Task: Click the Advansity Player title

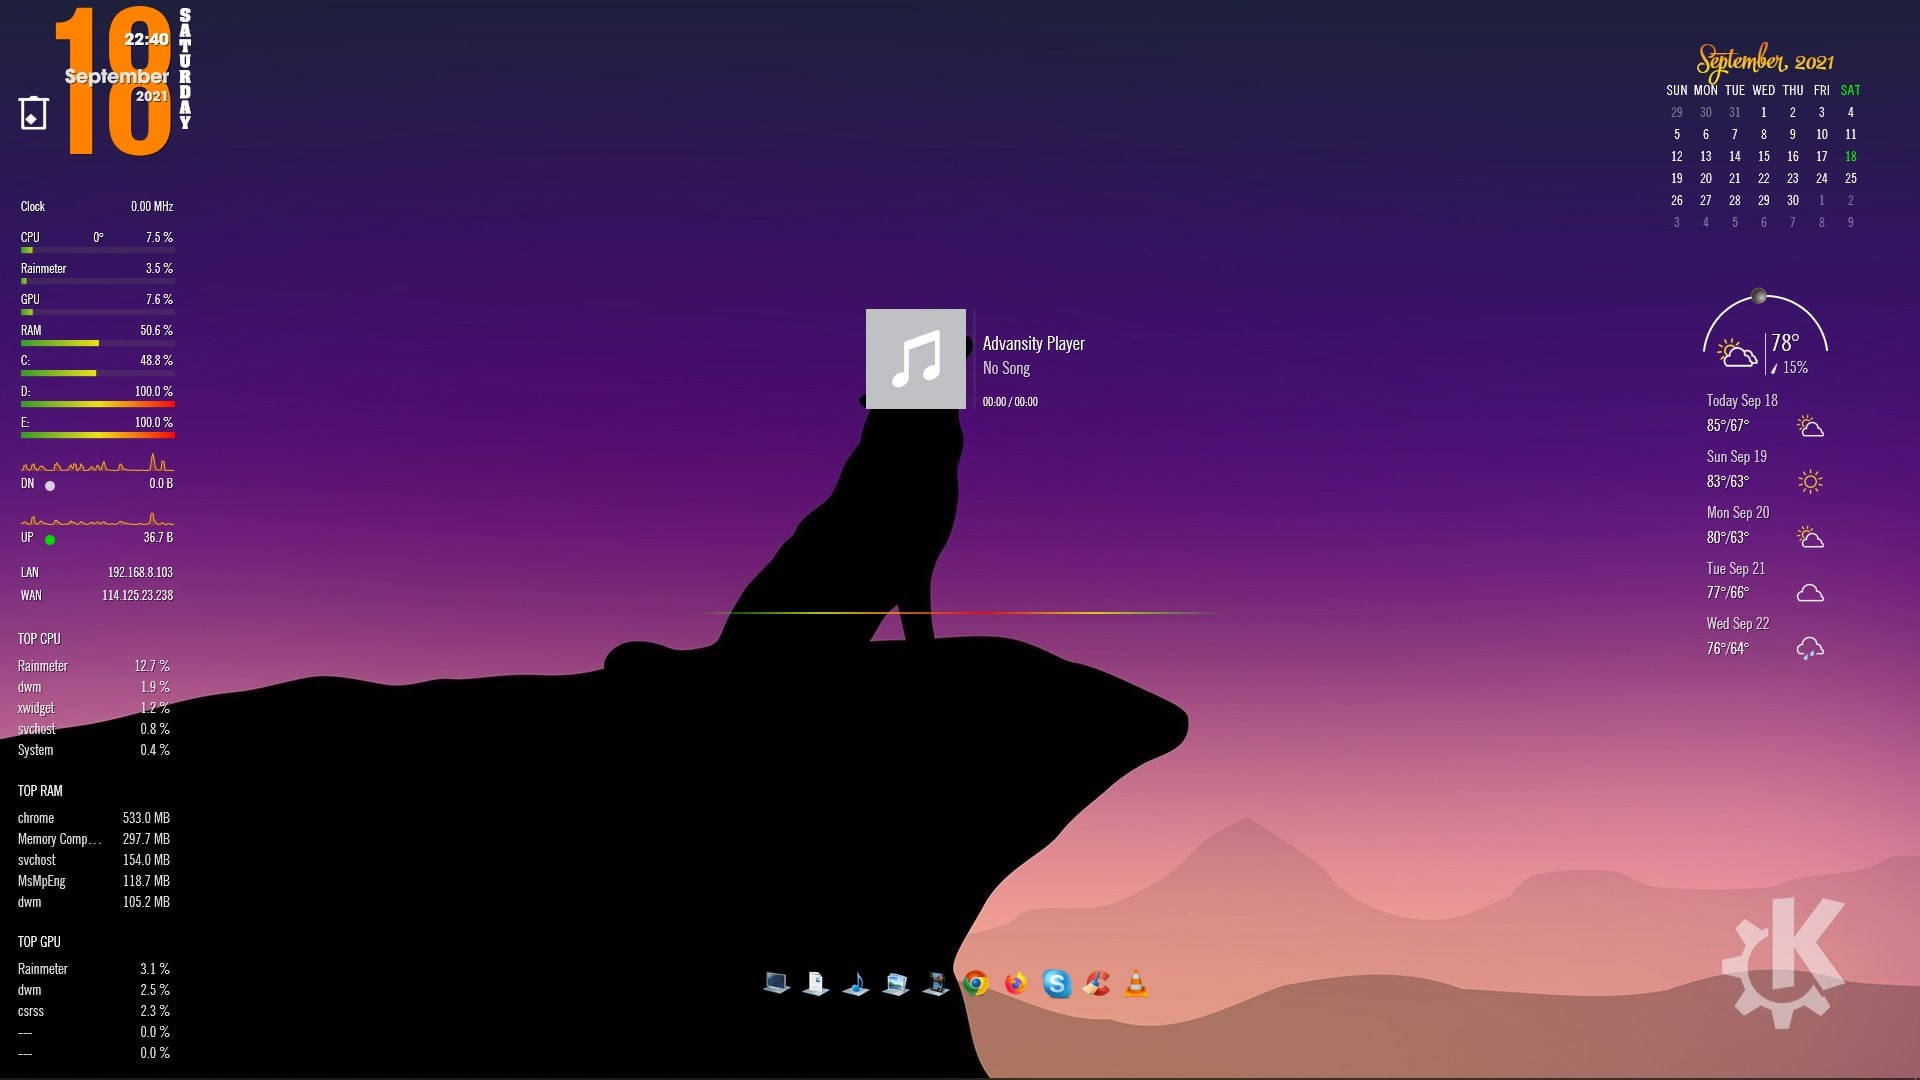Action: click(x=1033, y=343)
